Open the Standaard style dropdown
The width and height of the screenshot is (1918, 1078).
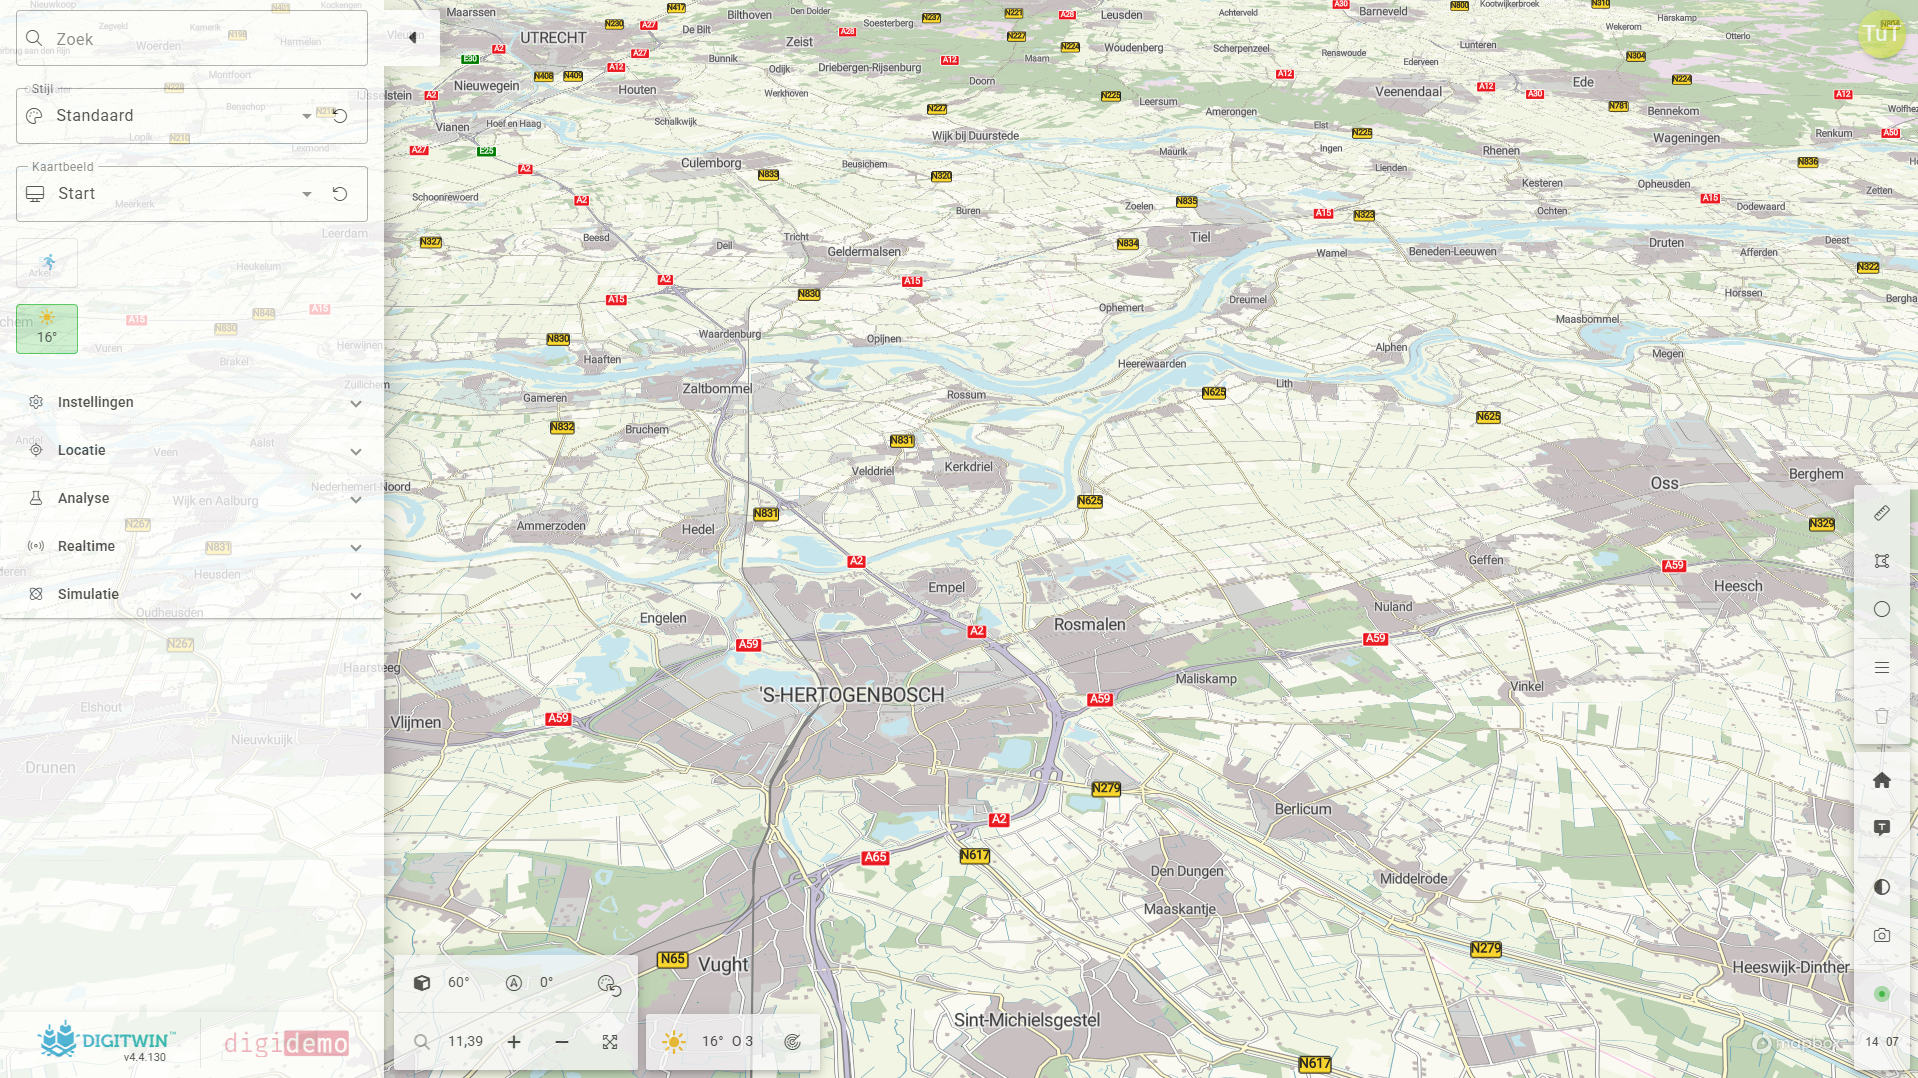307,115
